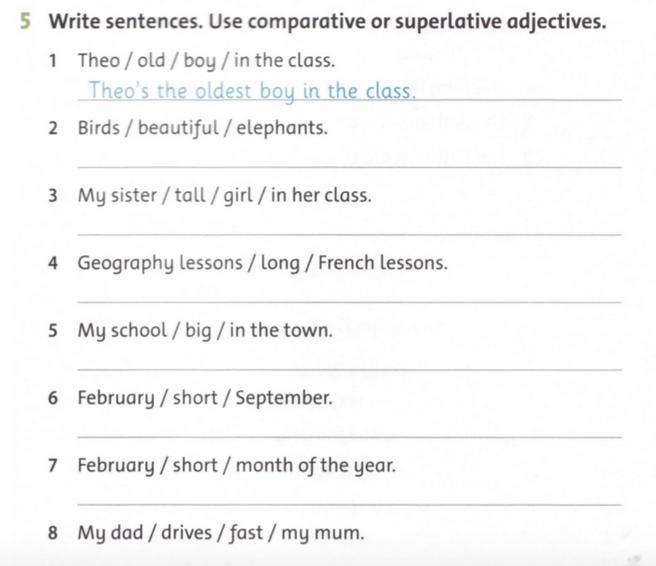Click the 'Geography lessons / long' prompt
Image resolution: width=656 pixels, height=566 pixels.
tap(262, 263)
